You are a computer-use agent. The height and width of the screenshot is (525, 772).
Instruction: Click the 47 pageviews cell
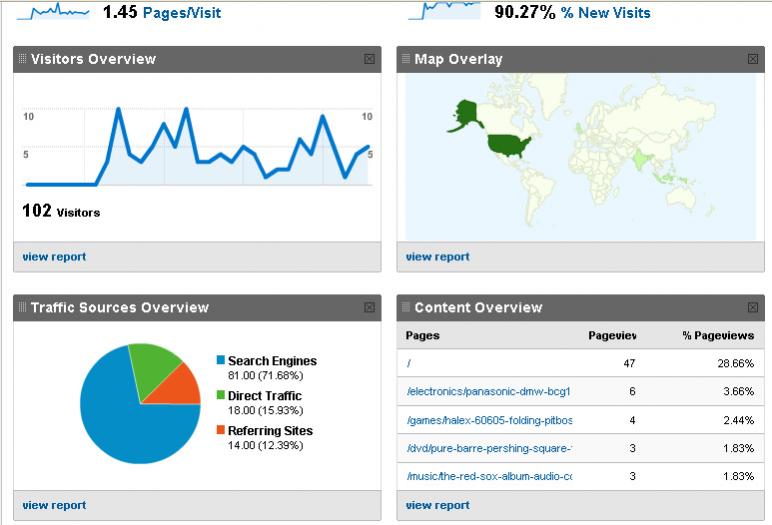[629, 363]
